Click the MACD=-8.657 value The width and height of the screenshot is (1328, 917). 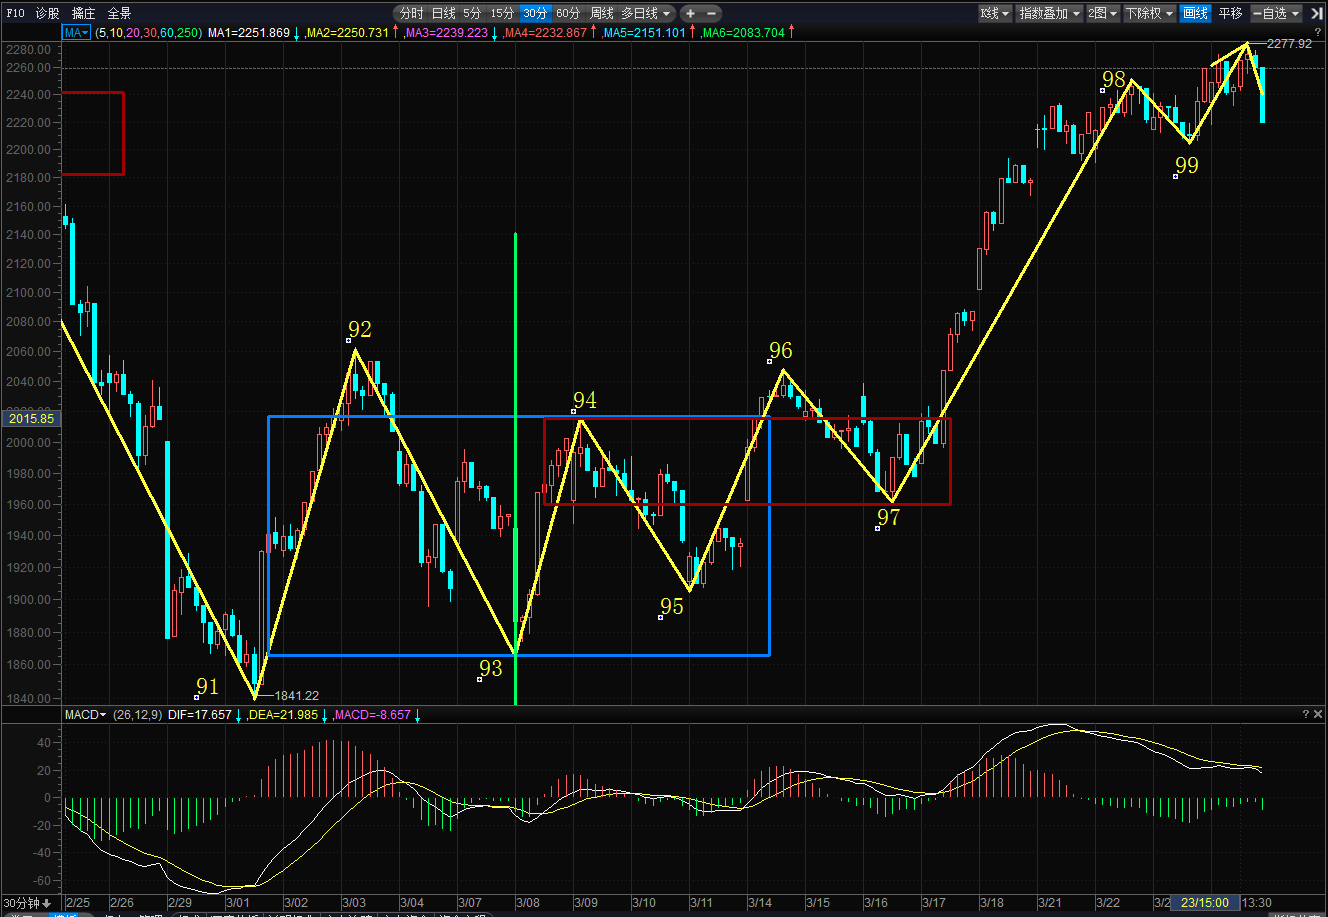click(x=371, y=715)
